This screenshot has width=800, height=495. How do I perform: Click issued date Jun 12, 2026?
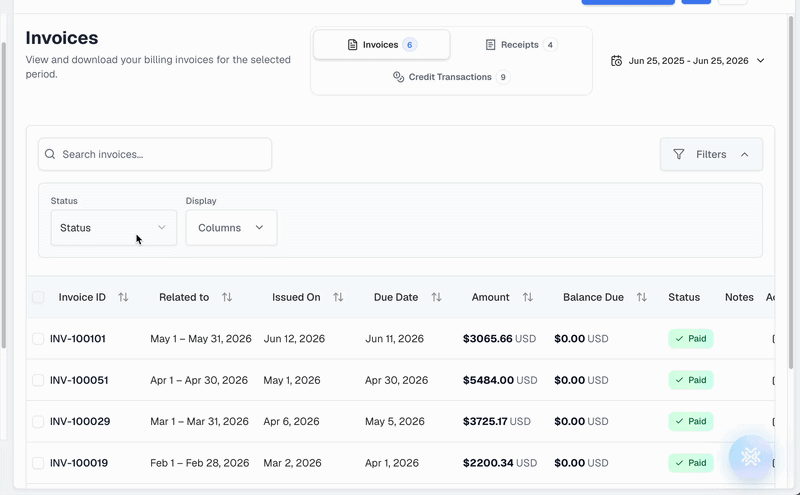click(x=294, y=339)
